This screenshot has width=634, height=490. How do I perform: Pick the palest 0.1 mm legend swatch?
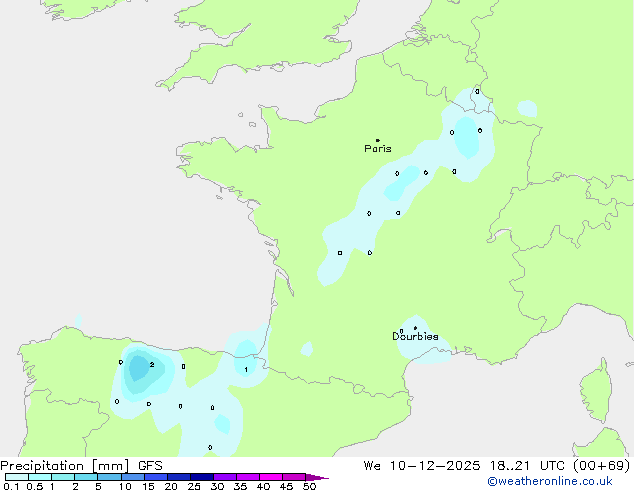click(x=16, y=477)
